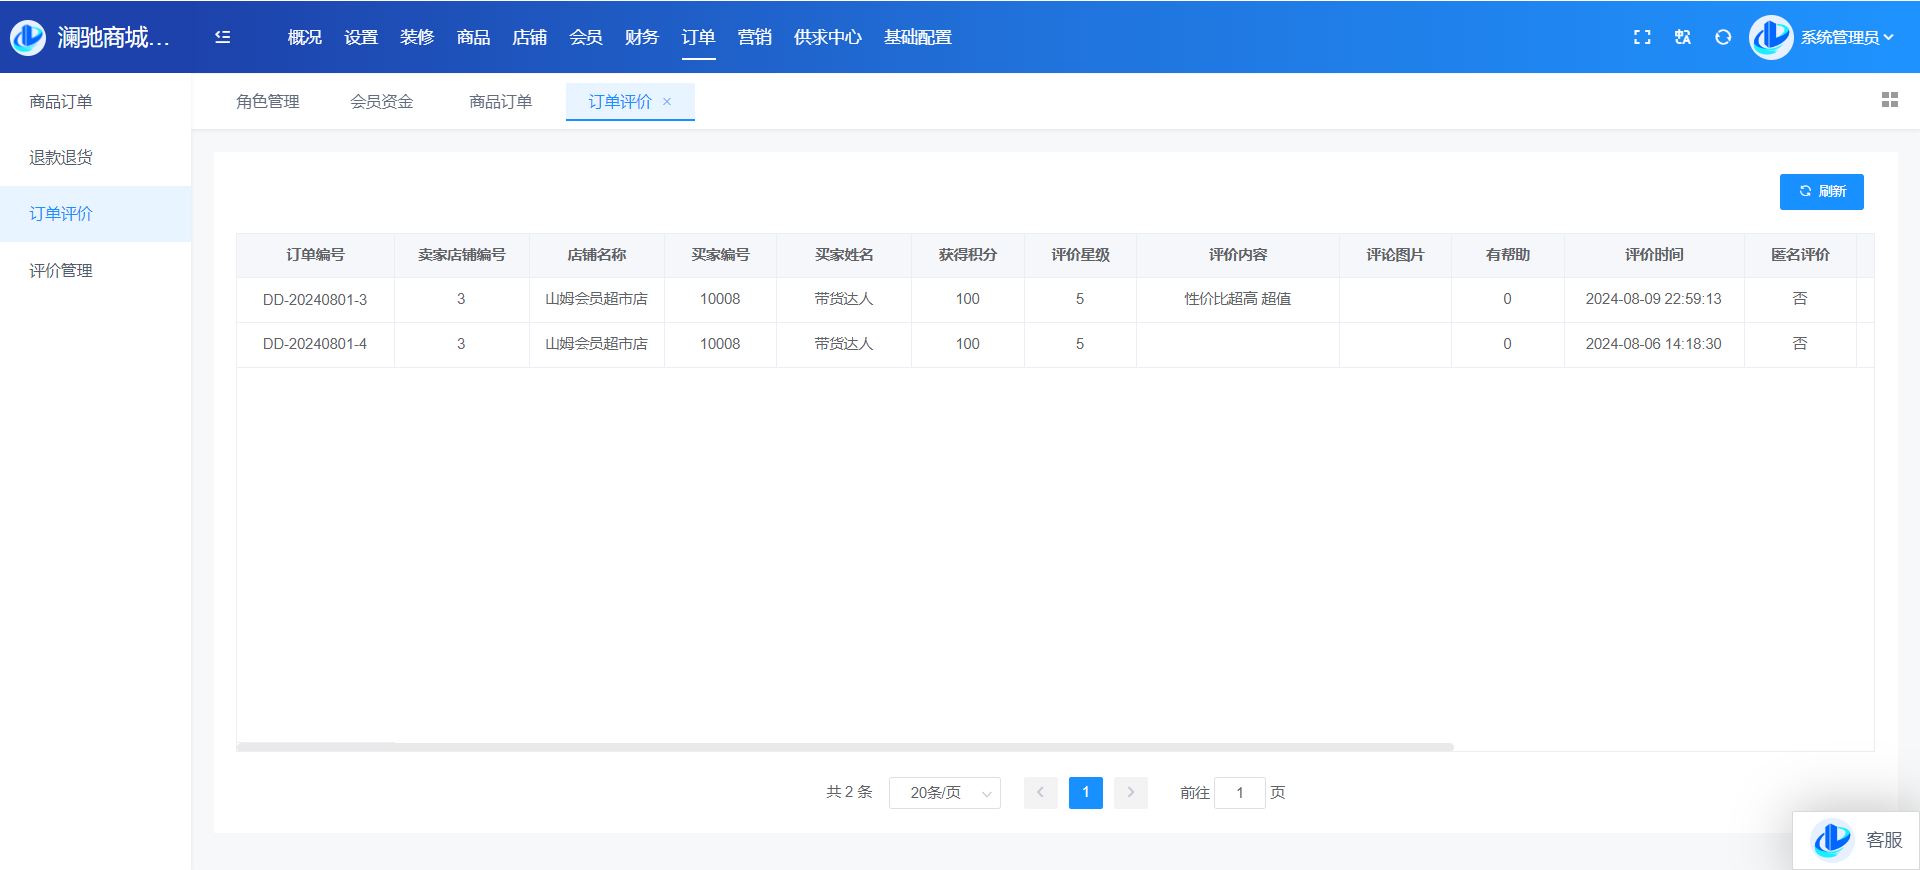
Task: Close the 订单评价 tab
Action: click(x=667, y=102)
